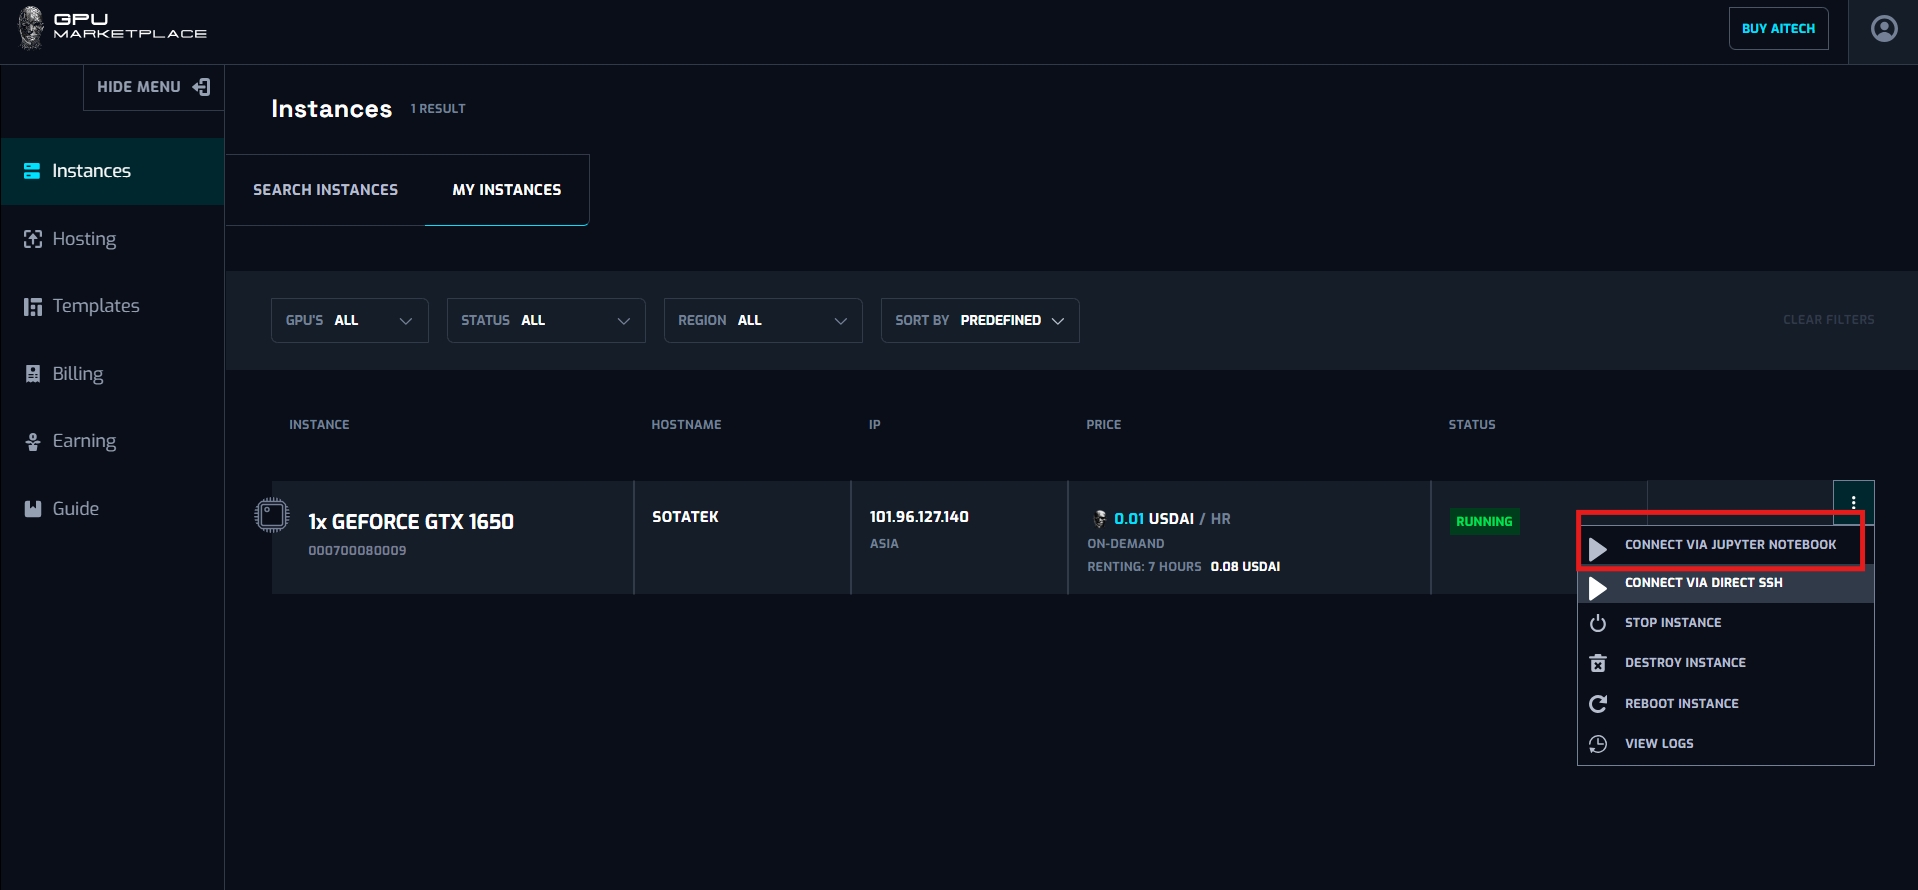Viewport: 1918px width, 890px height.
Task: Open the Earning sidebar page
Action: [84, 441]
